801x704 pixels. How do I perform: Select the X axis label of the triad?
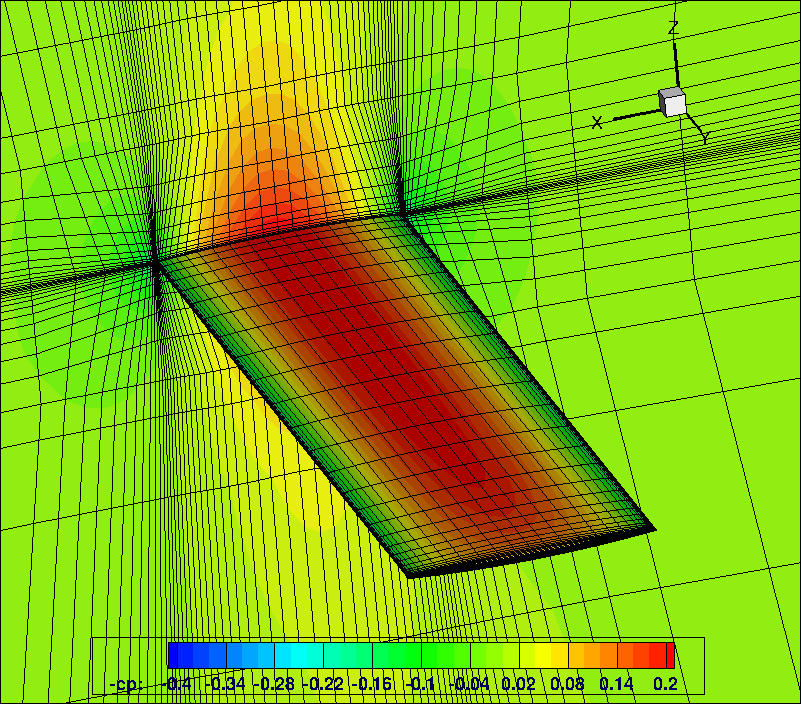pos(597,122)
